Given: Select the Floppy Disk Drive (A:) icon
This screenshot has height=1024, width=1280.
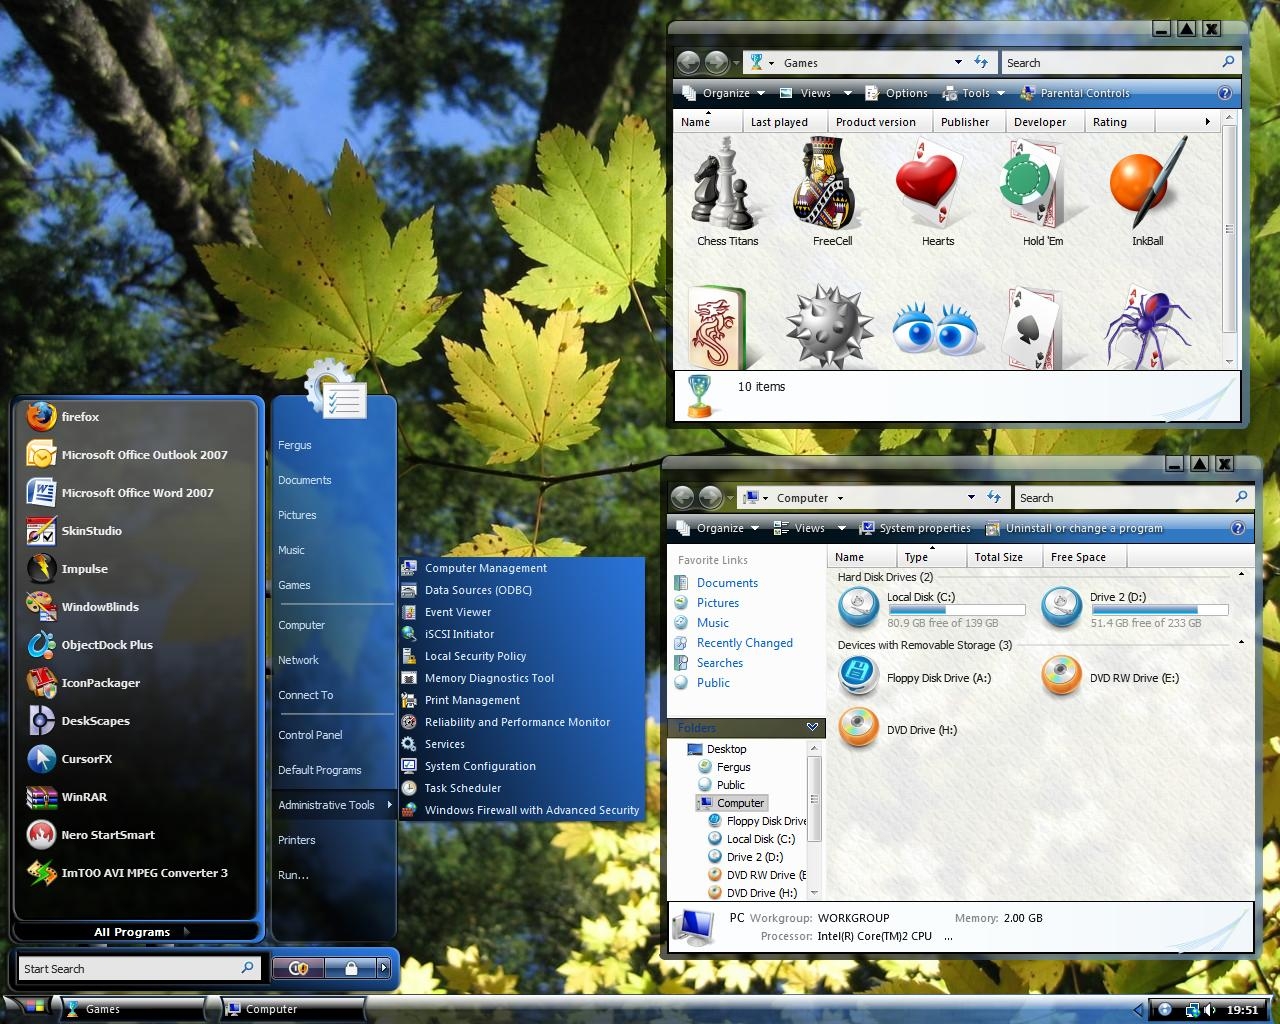Looking at the screenshot, I should pyautogui.click(x=858, y=677).
